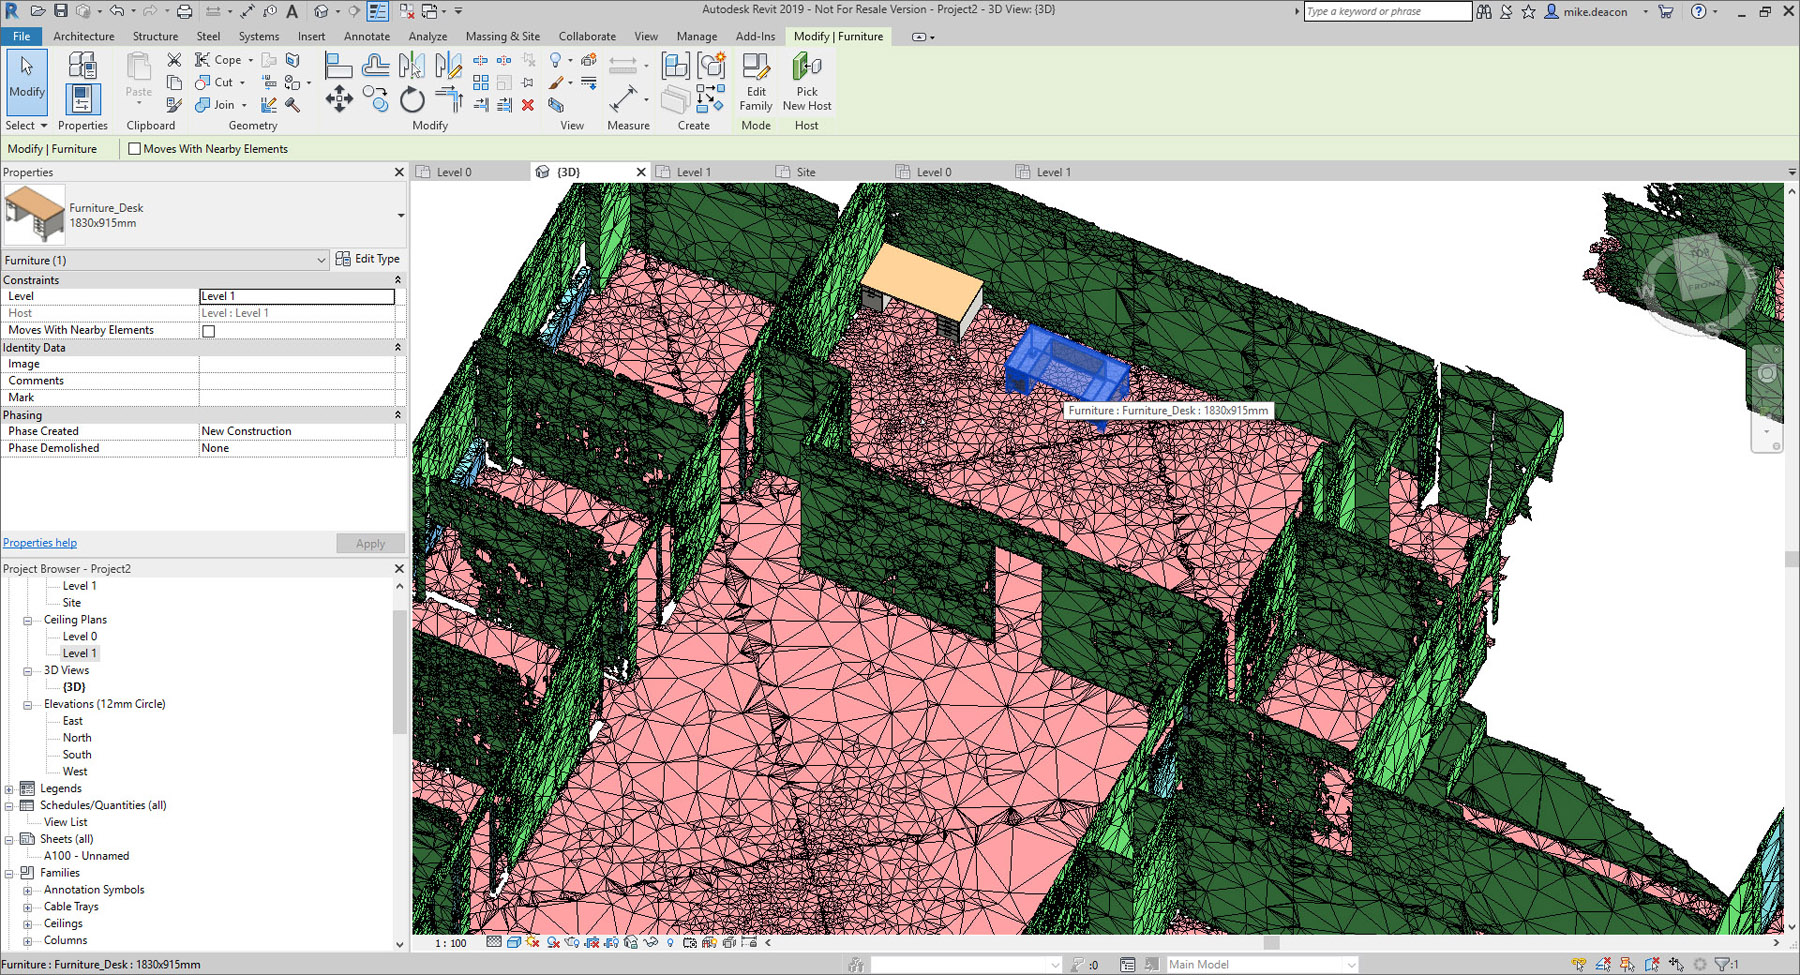Toggle Shadows in view control bar
The height and width of the screenshot is (975, 1800).
553,942
